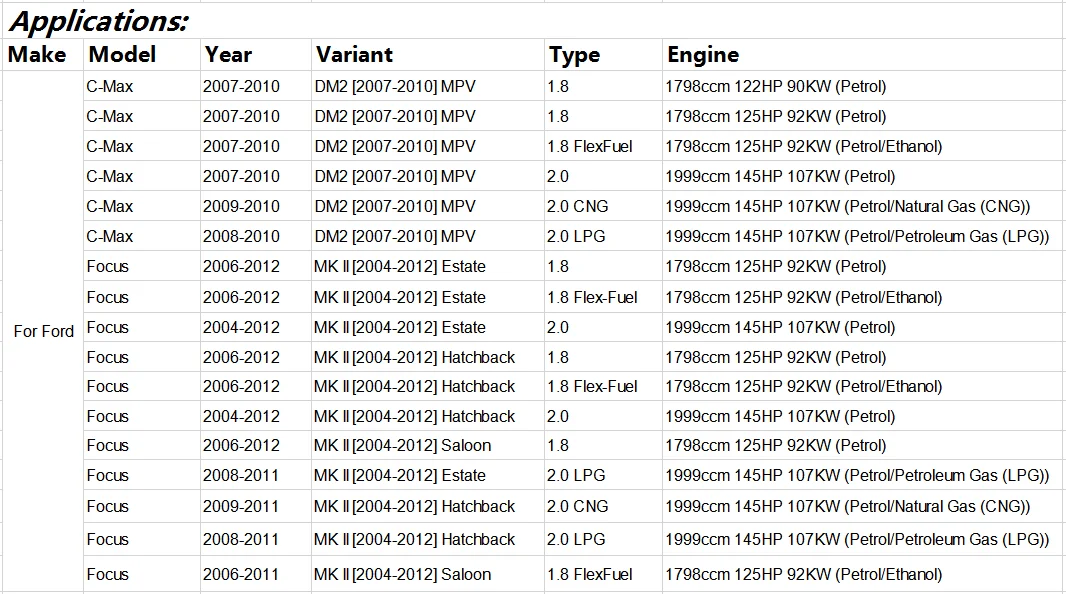
Task: Select the Model column header cell
Action: 122,55
